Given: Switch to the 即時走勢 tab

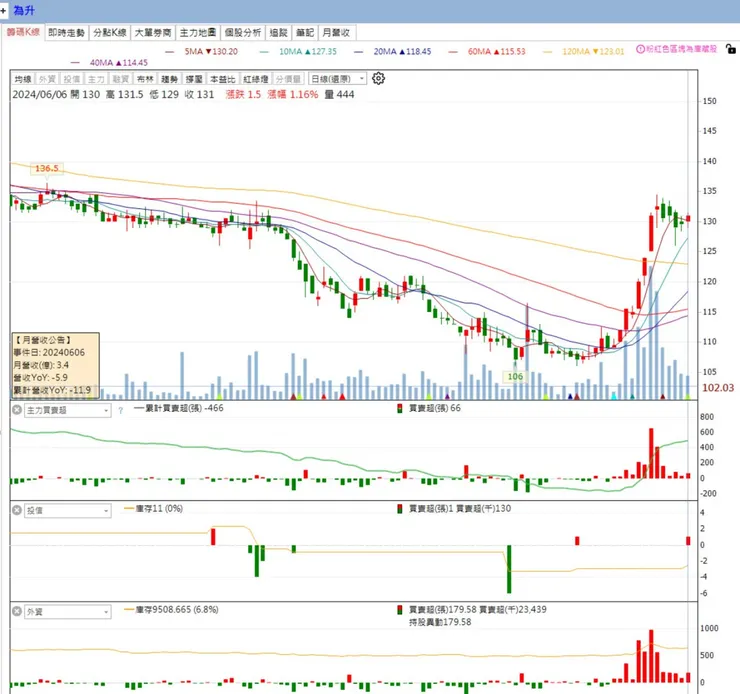Looking at the screenshot, I should pos(67,33).
